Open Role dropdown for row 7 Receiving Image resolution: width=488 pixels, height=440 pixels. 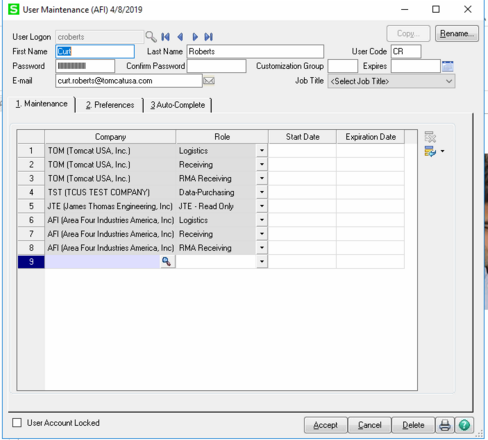pos(262,234)
